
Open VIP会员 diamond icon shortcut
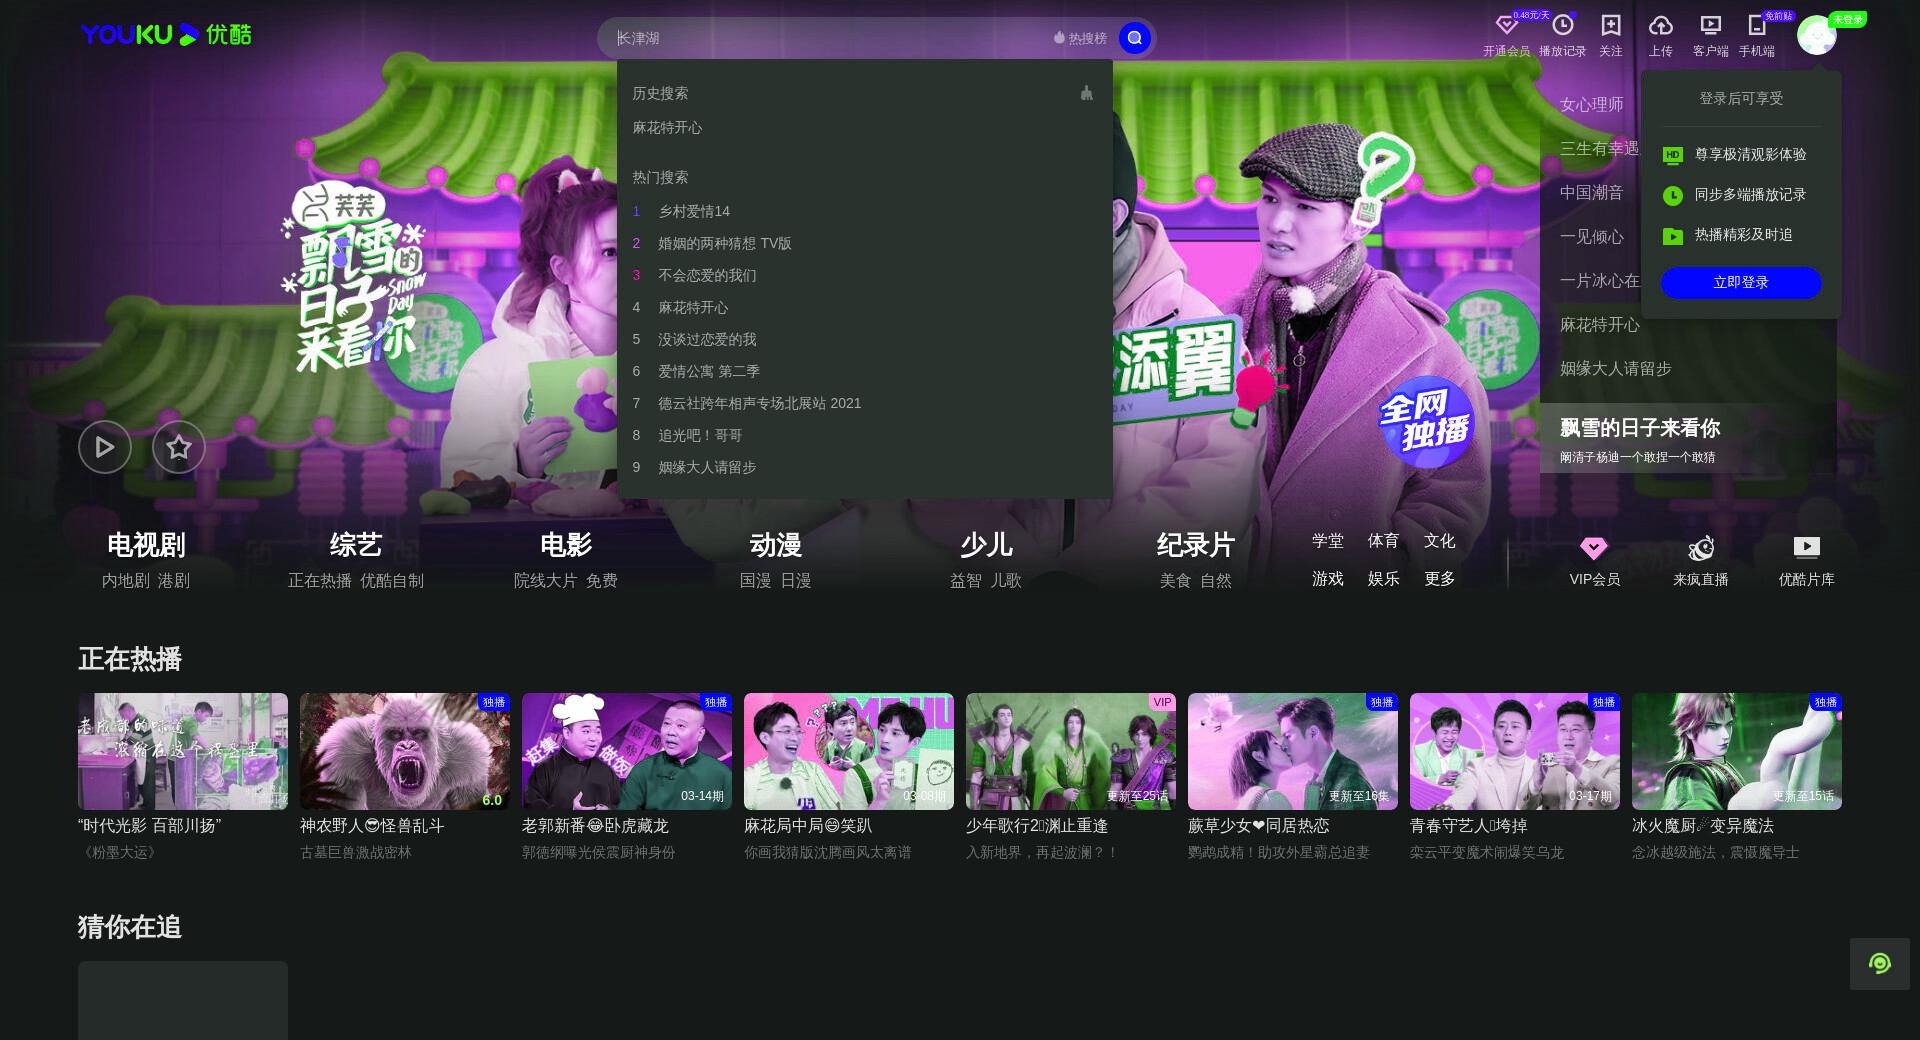click(x=1594, y=548)
